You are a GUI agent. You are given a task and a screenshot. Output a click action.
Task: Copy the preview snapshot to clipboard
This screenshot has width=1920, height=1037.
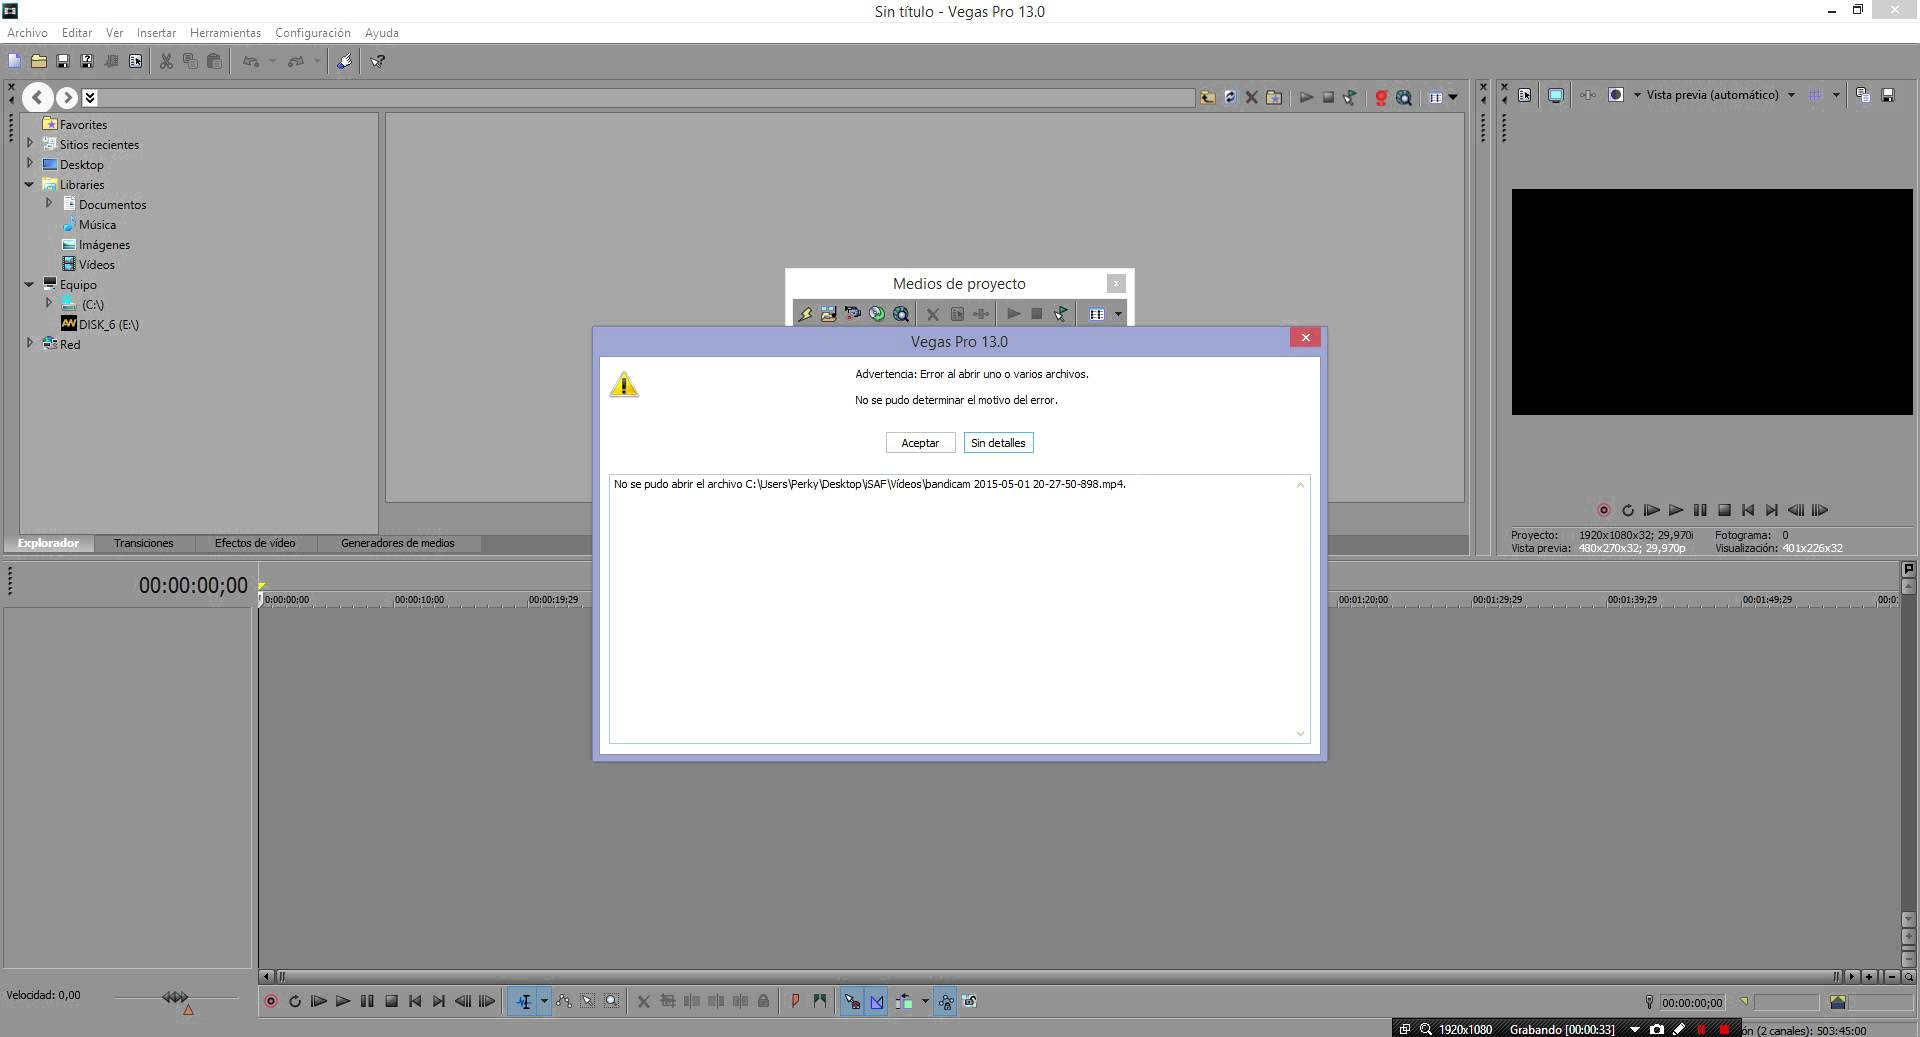point(1863,95)
